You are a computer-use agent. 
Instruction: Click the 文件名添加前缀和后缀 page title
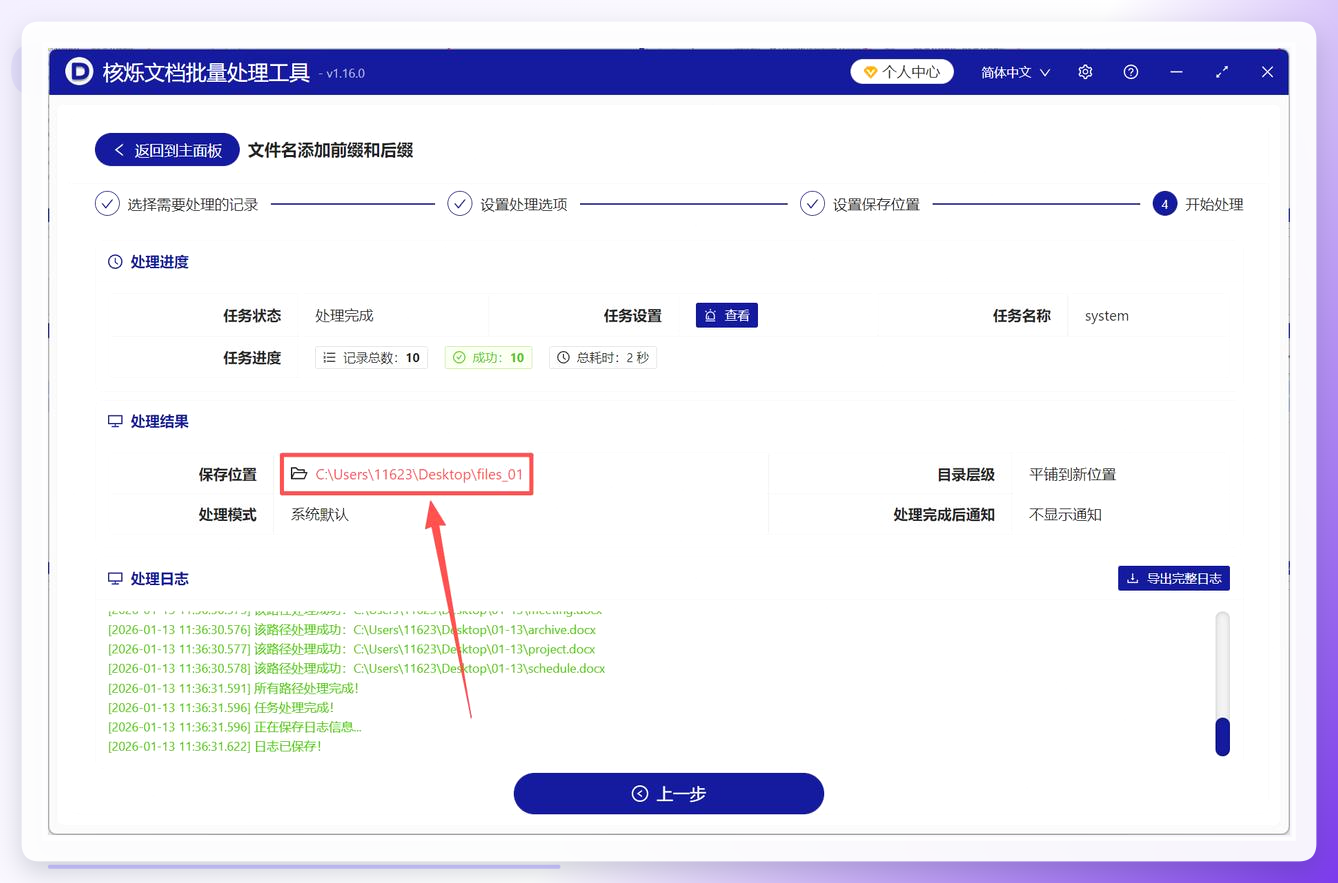[330, 150]
